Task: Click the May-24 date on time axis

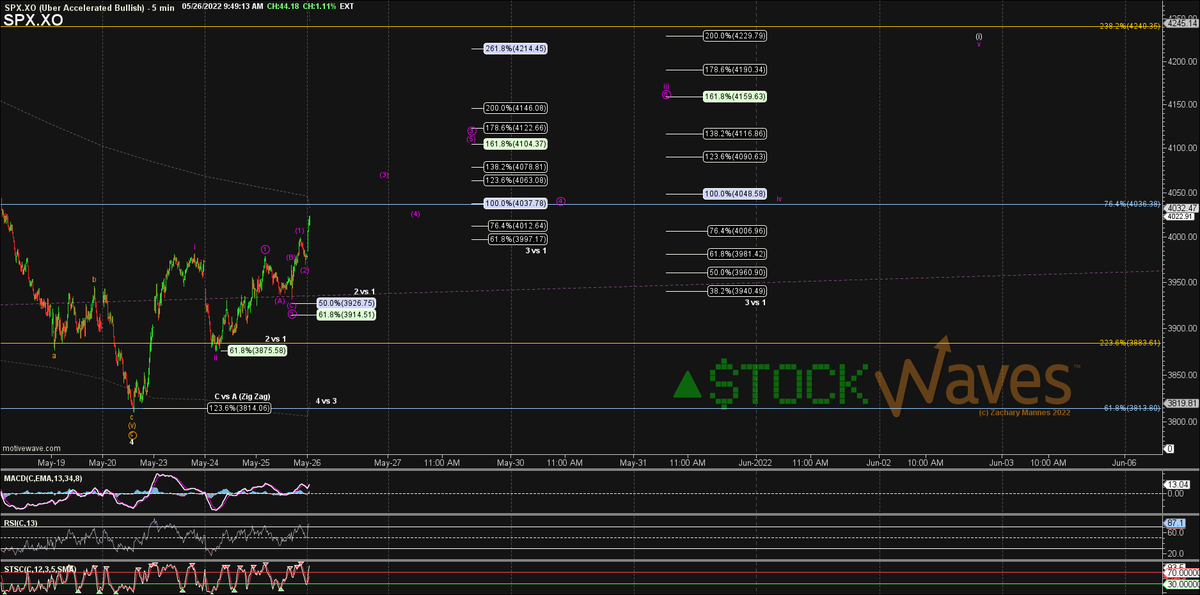Action: (205, 463)
